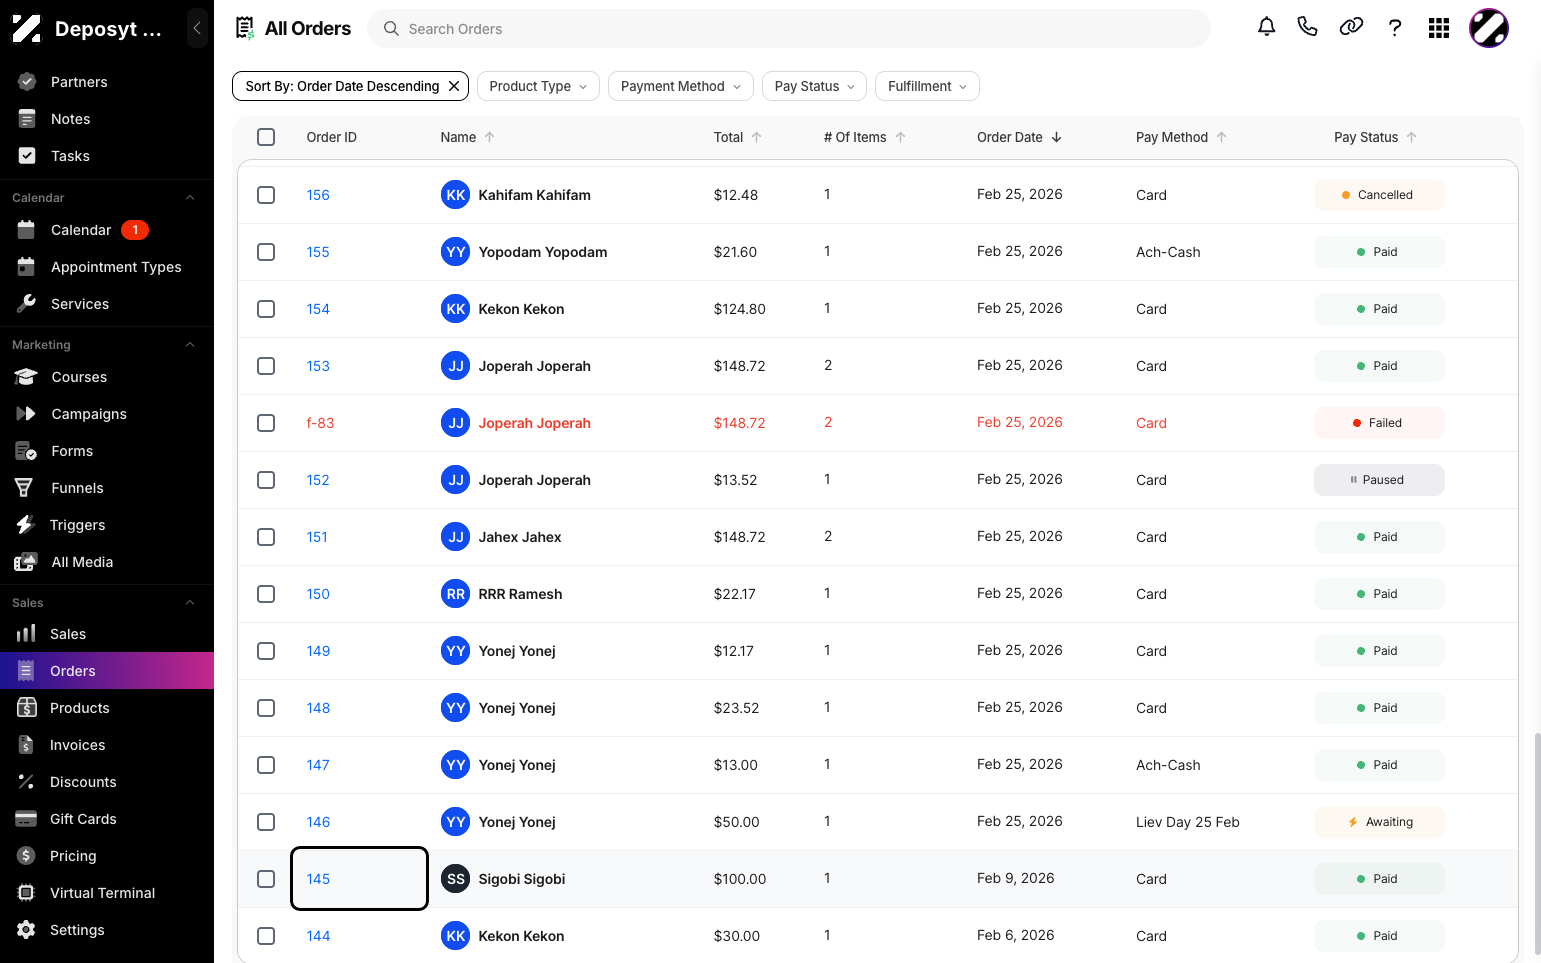
Task: Sort orders by Name column
Action: coord(468,137)
